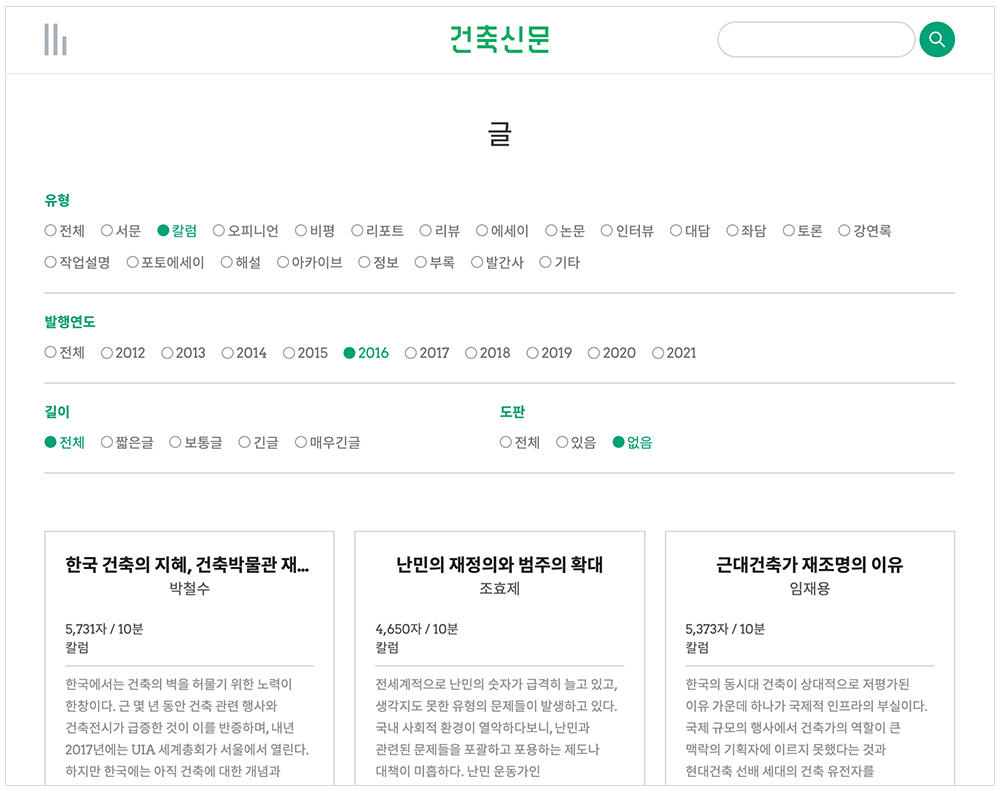Viewport: 1000px width, 791px height.
Task: Select publication year 2012
Action: click(x=123, y=353)
